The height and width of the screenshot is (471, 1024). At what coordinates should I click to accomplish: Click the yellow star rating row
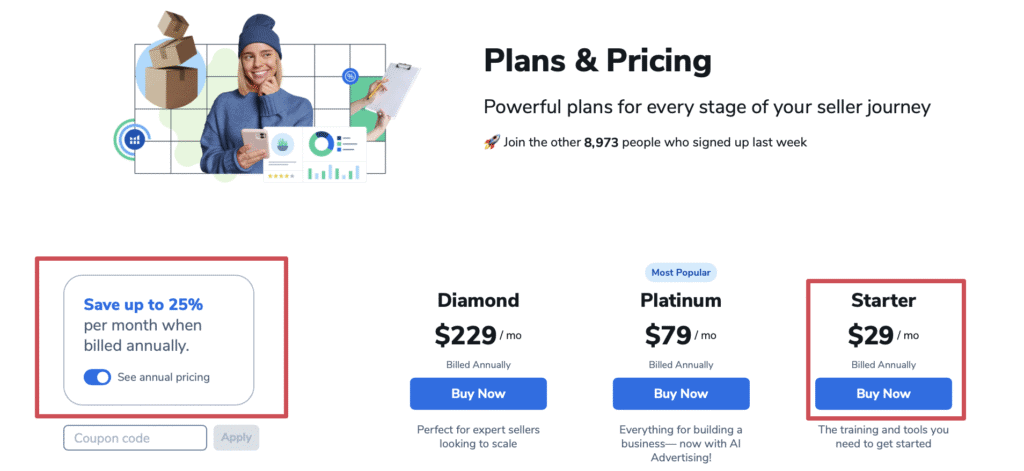tap(281, 176)
